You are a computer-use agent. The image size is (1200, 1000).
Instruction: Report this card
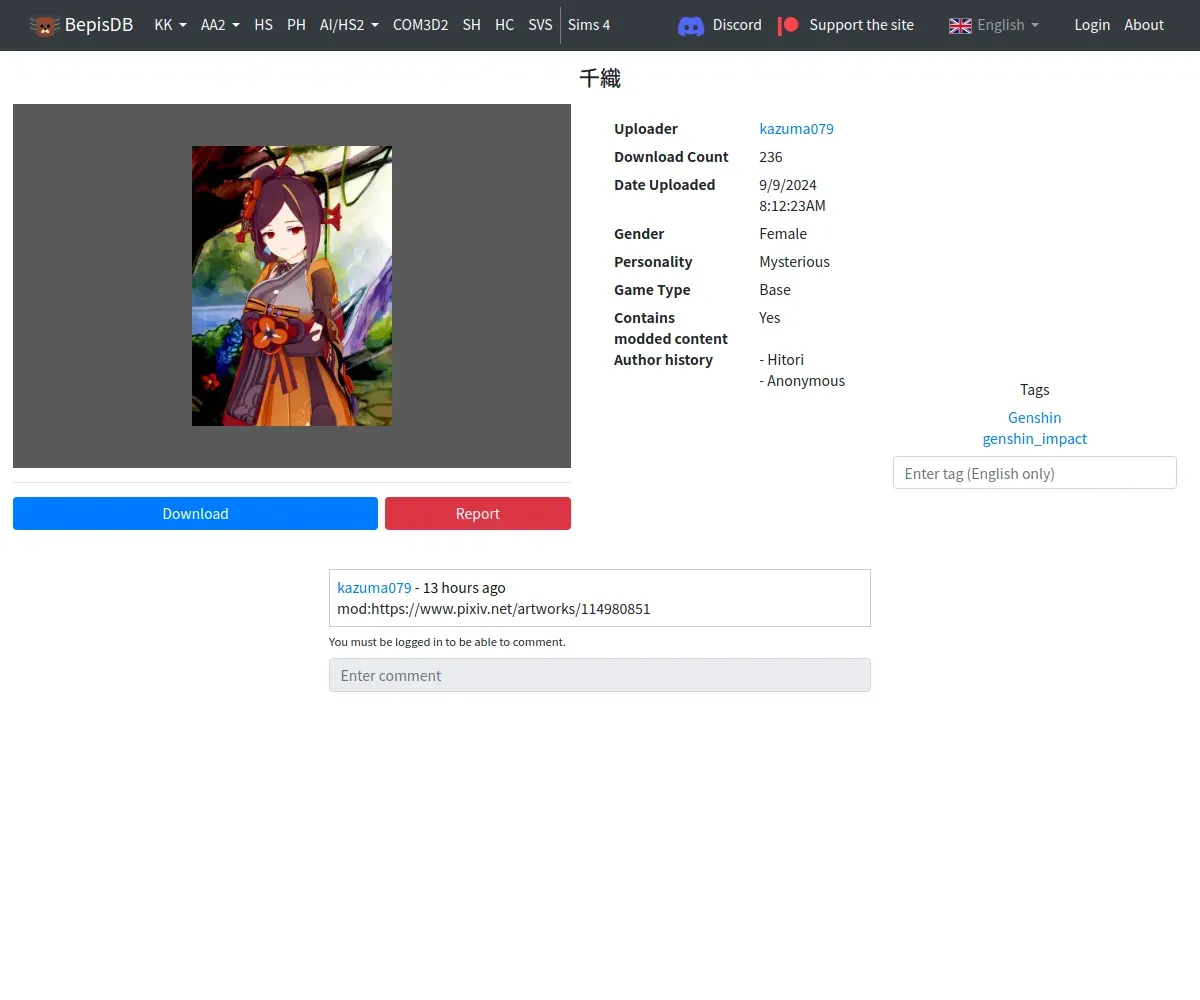(x=478, y=513)
